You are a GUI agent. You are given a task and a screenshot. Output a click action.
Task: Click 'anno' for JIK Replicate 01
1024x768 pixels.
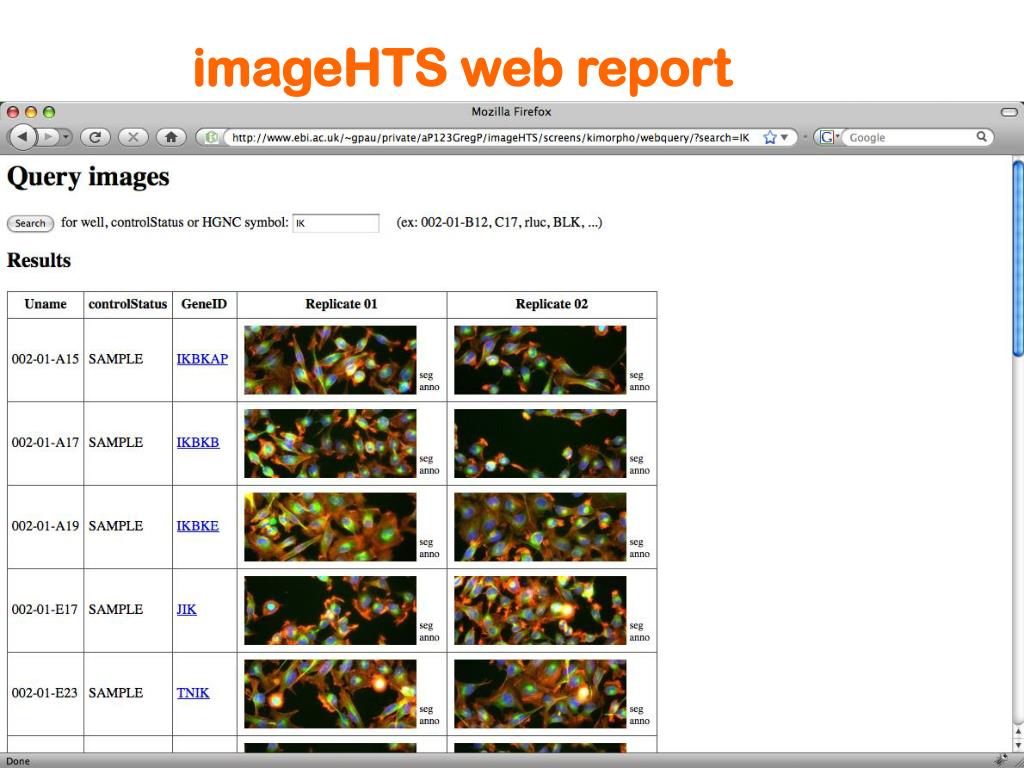[429, 638]
